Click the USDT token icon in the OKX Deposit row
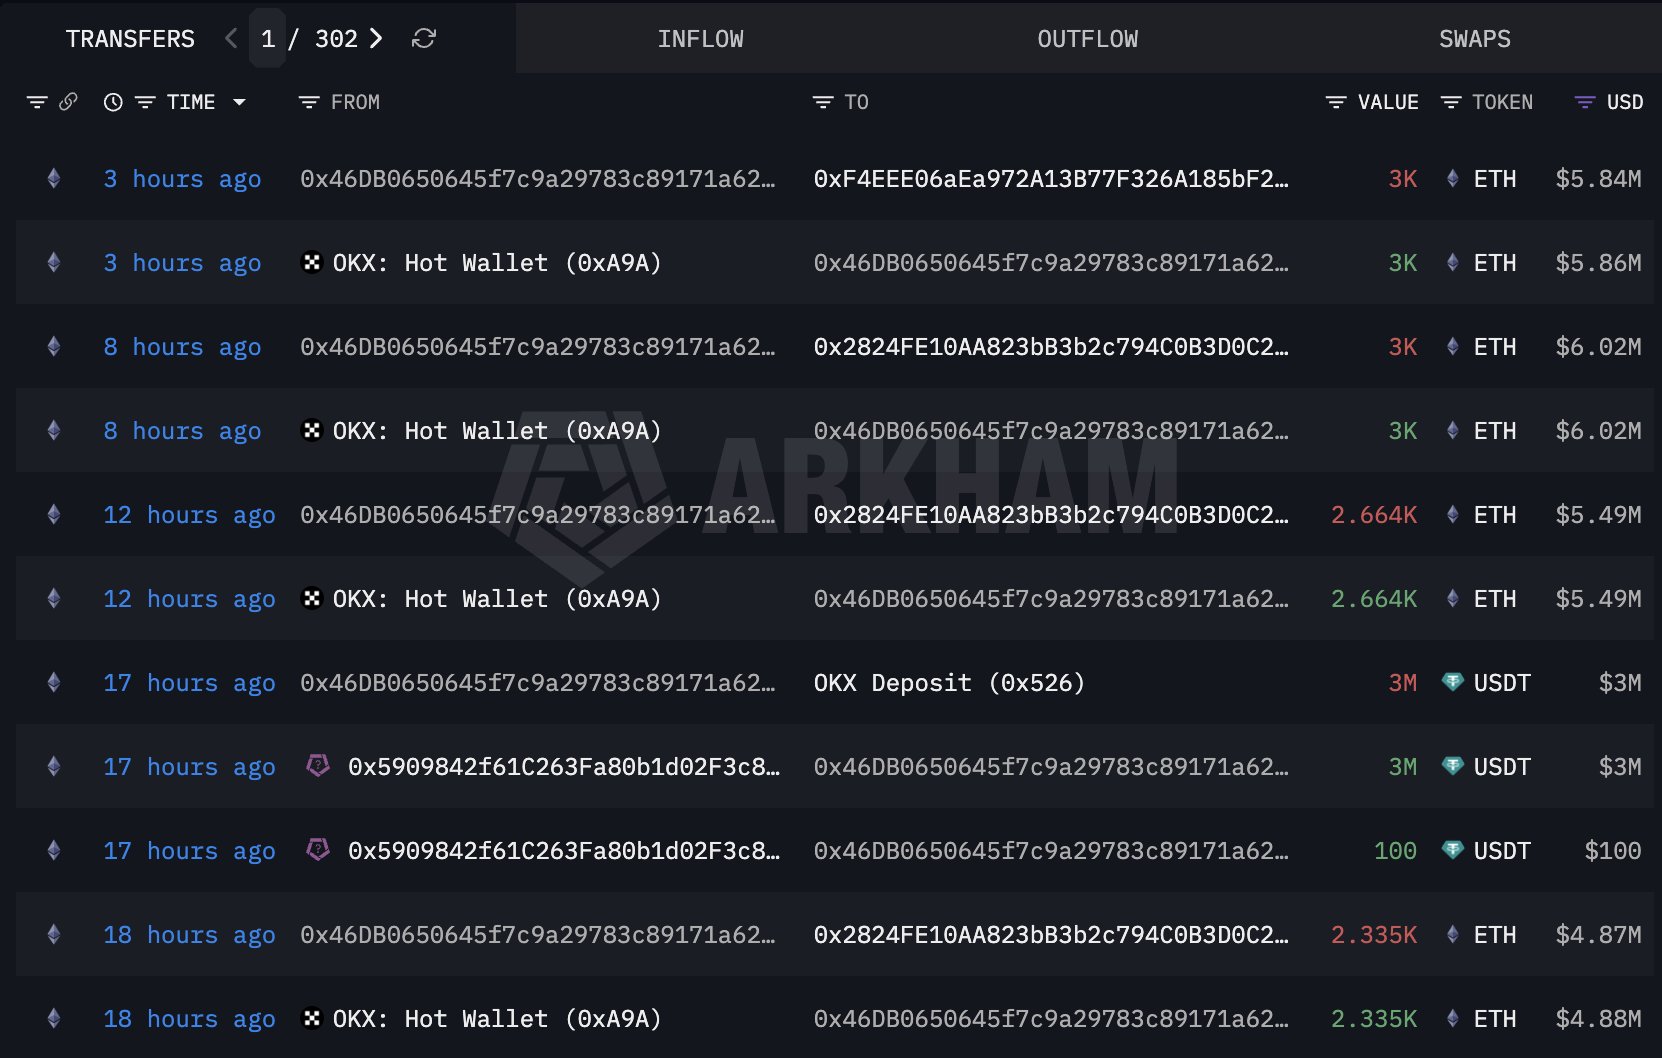1662x1058 pixels. click(x=1453, y=682)
